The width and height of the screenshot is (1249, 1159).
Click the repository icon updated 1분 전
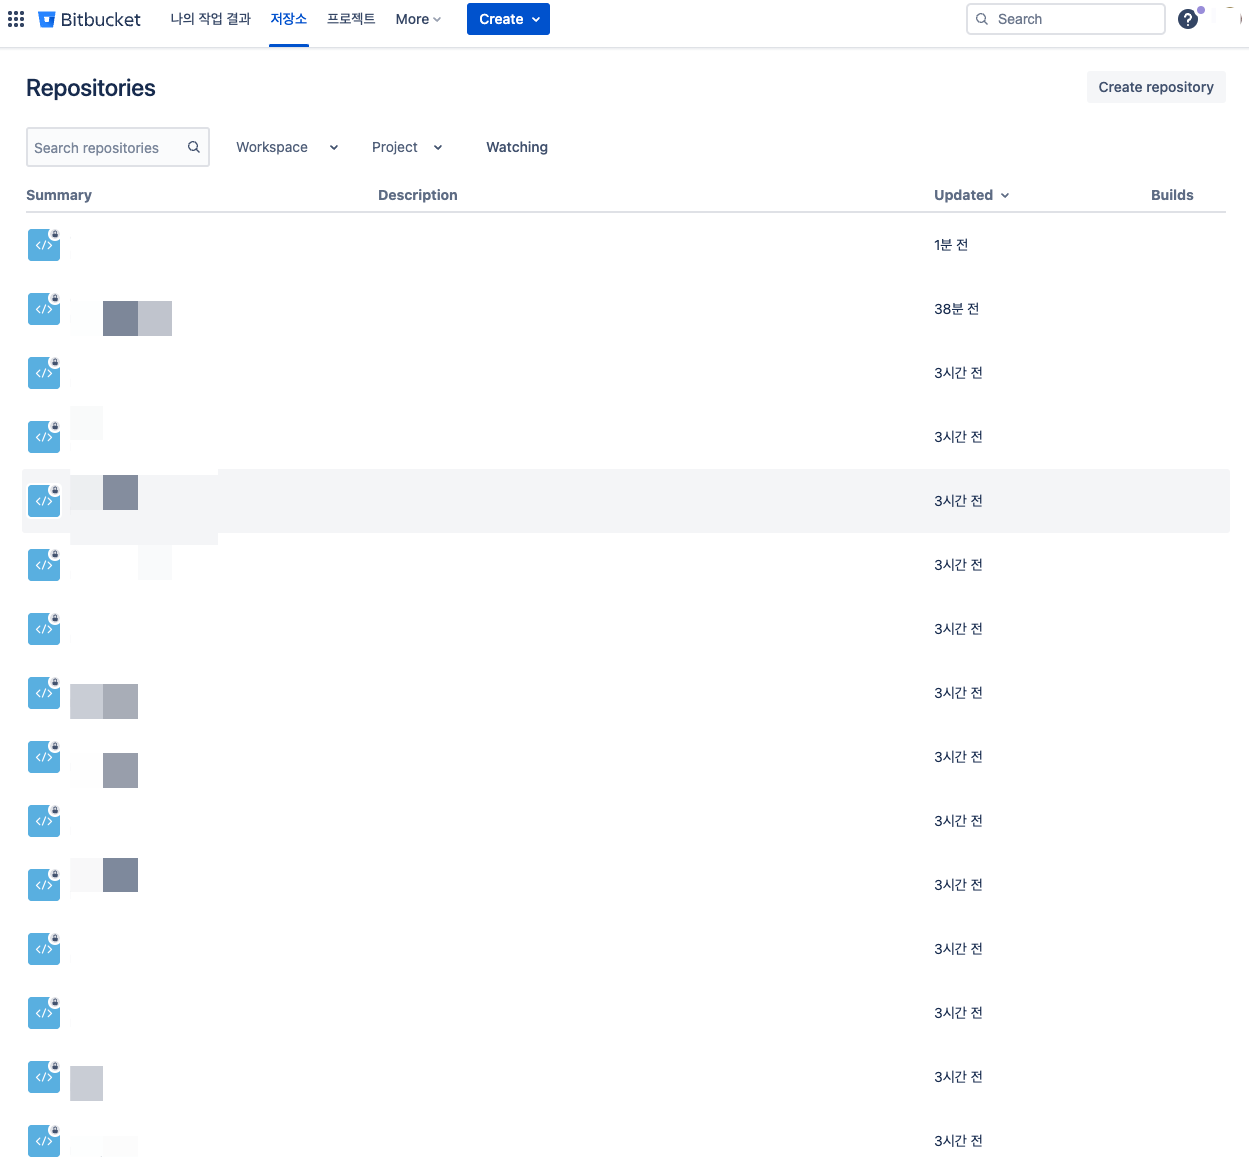click(44, 245)
